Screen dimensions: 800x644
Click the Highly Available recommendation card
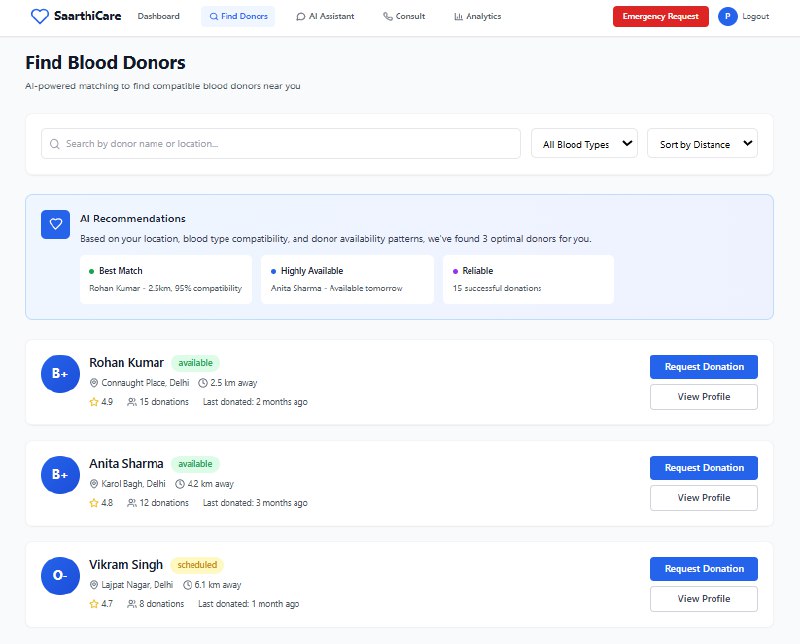pyautogui.click(x=347, y=280)
